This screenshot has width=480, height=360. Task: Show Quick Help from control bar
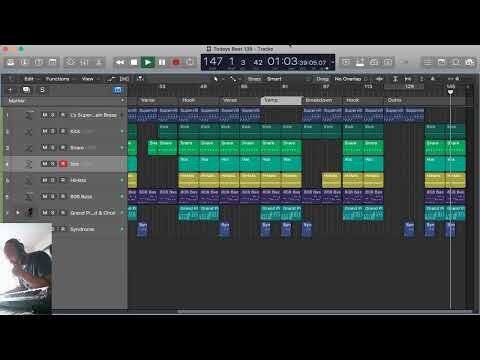[38, 62]
